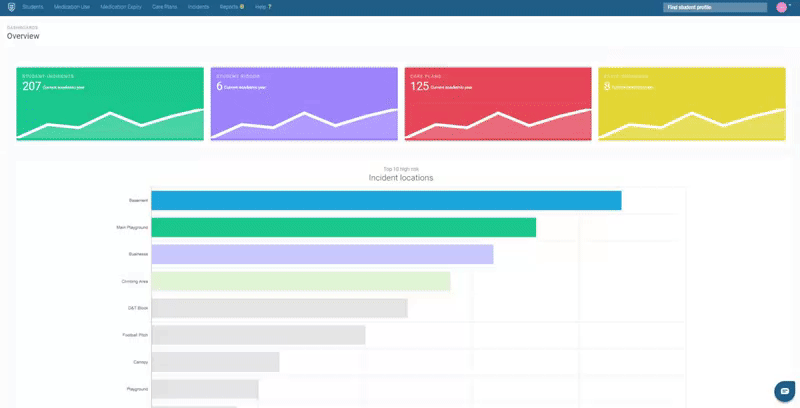
Task: Select the lavender Business bar
Action: tap(322, 254)
